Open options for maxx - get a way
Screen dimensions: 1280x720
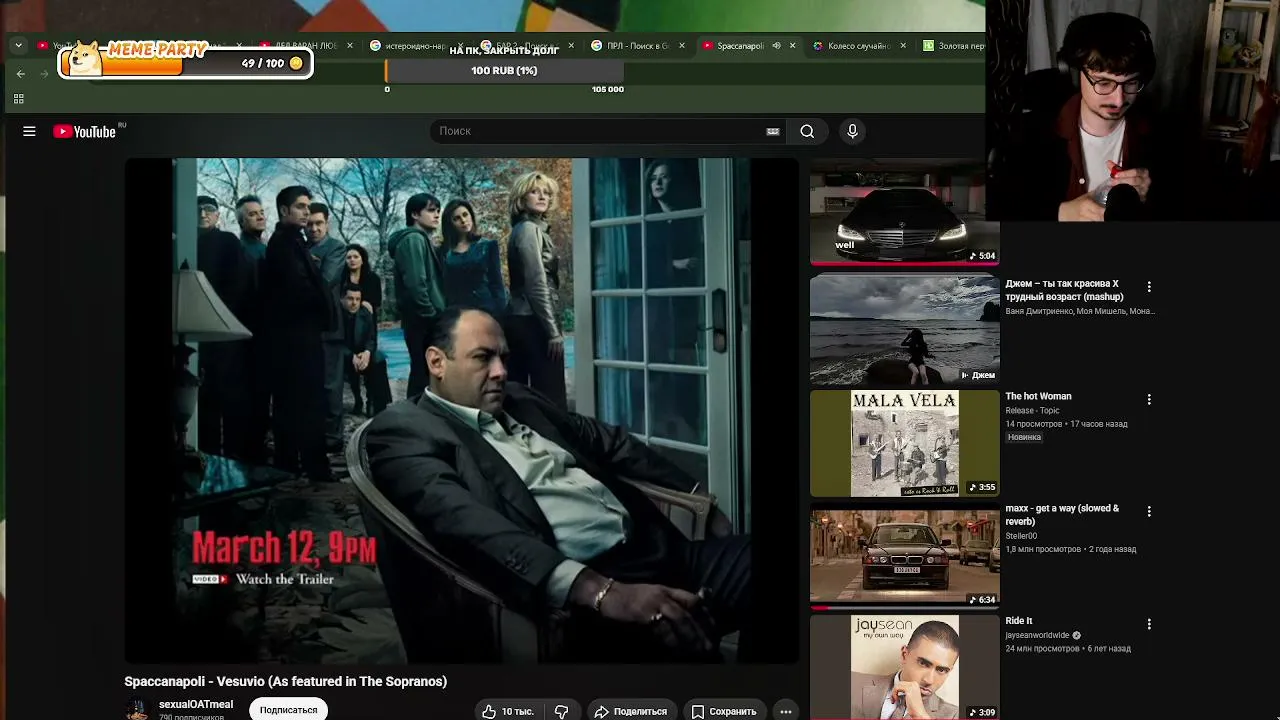(x=1149, y=512)
